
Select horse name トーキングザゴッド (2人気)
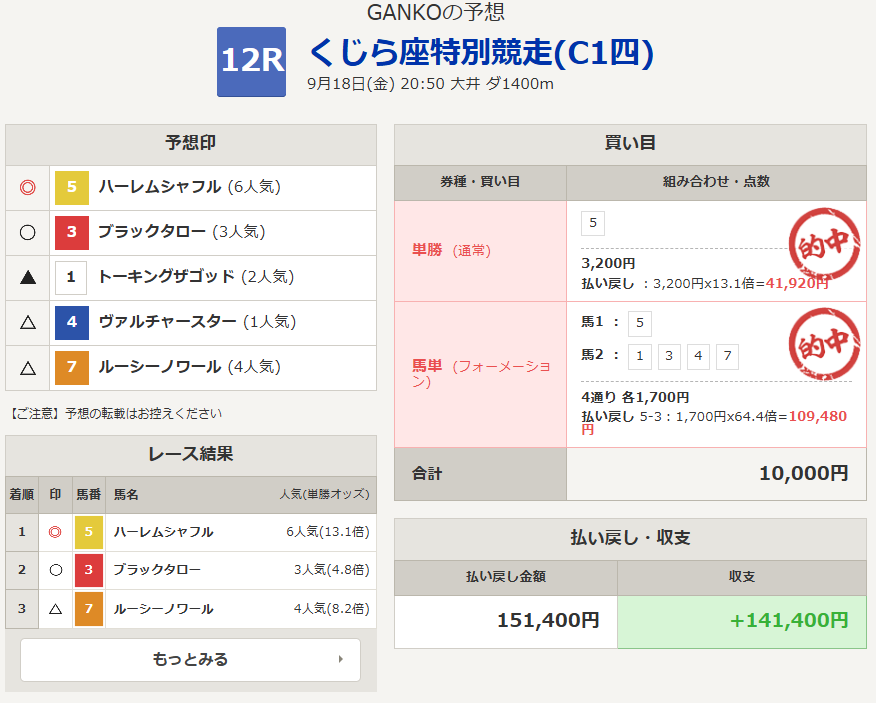coord(196,277)
